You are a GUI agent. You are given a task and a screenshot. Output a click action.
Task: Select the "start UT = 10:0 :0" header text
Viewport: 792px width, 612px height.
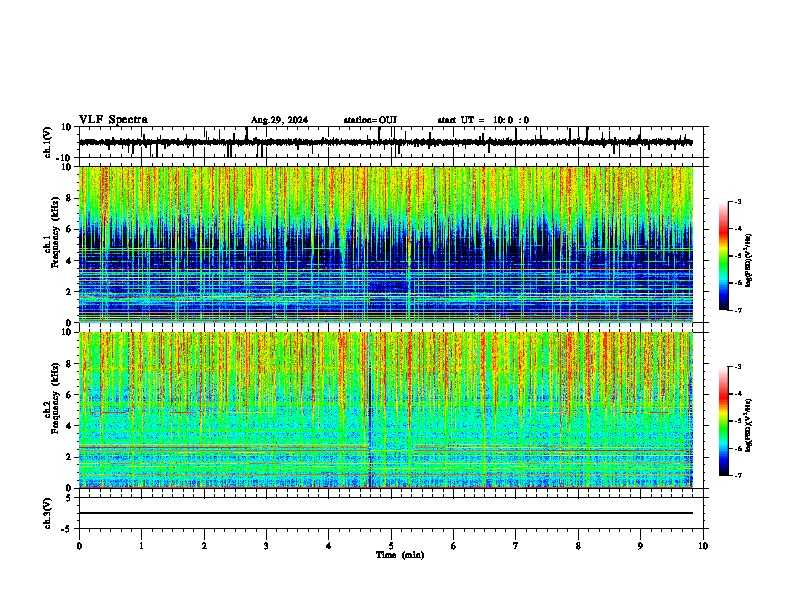click(483, 120)
